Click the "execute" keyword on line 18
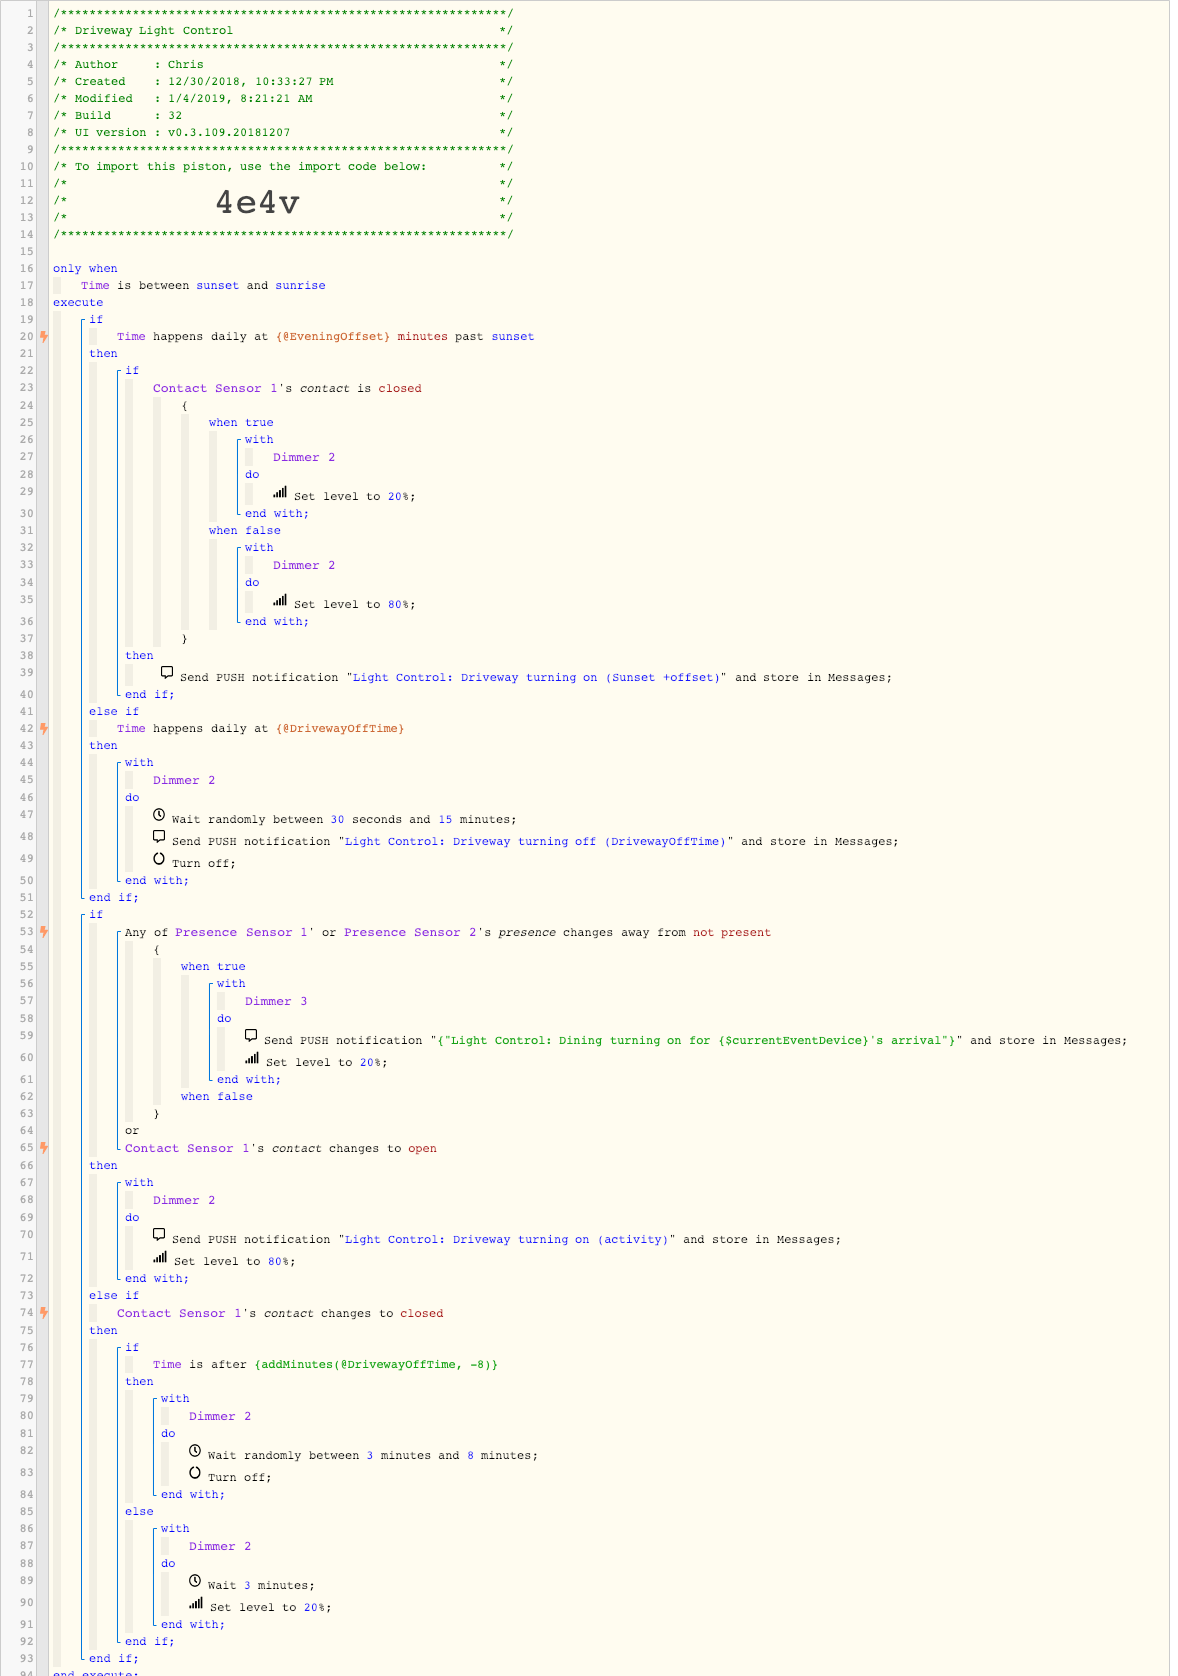 [x=78, y=303]
